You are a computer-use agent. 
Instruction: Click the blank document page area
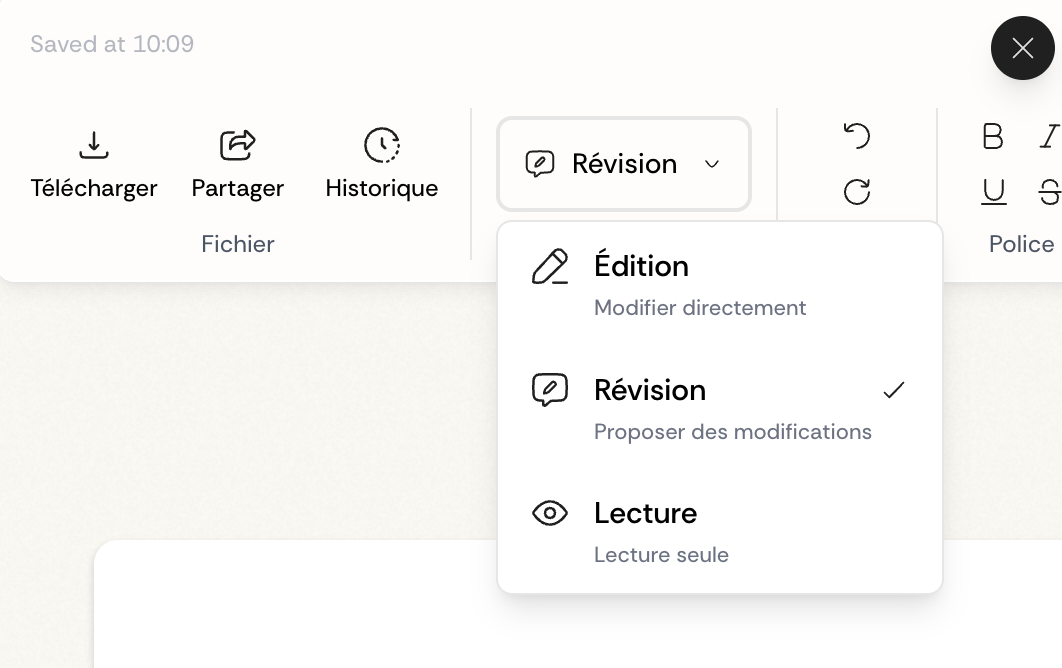pyautogui.click(x=300, y=610)
